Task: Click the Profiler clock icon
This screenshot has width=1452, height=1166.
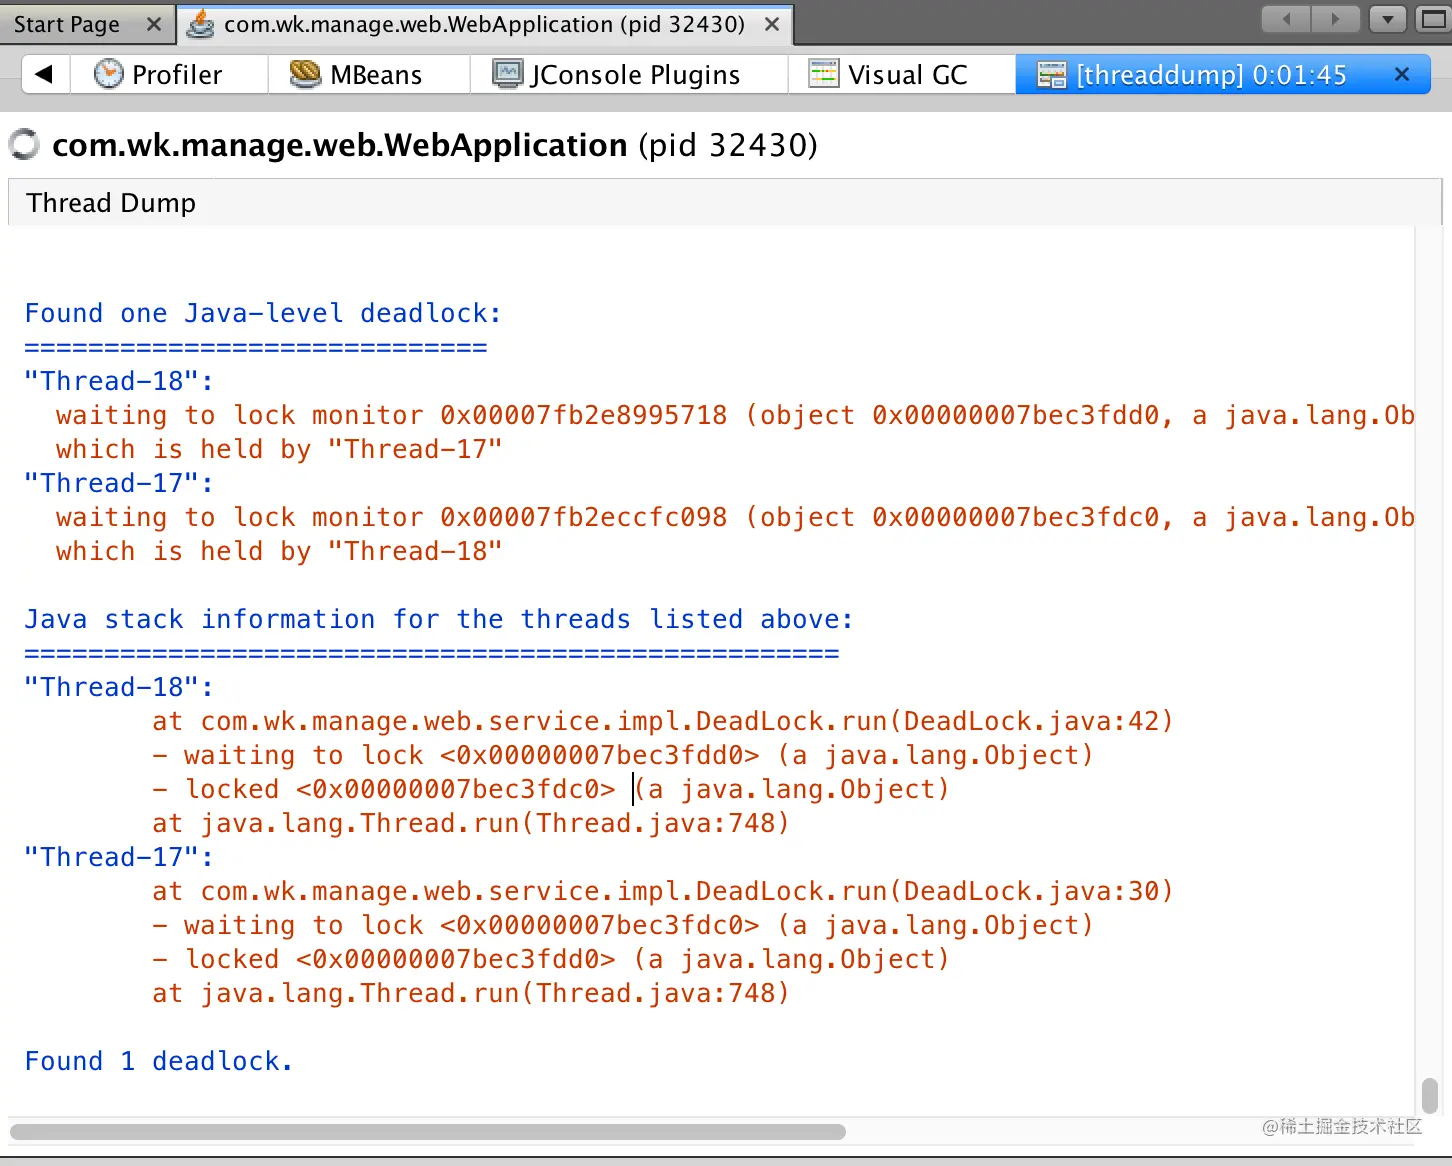Action: (108, 74)
